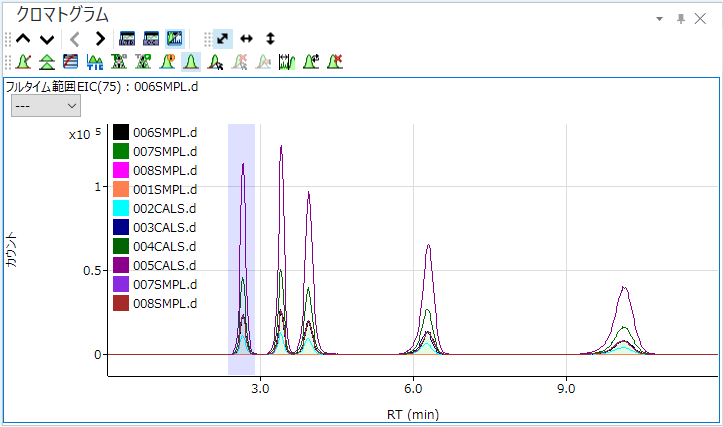This screenshot has width=723, height=427.
Task: Click orange swatch for 001SMPL.d
Action: 121,190
